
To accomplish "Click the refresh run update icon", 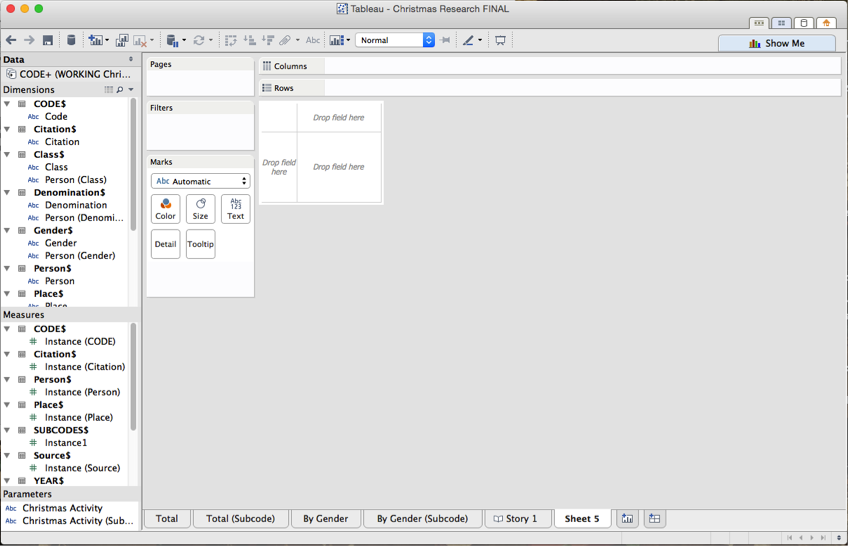I will pos(199,40).
